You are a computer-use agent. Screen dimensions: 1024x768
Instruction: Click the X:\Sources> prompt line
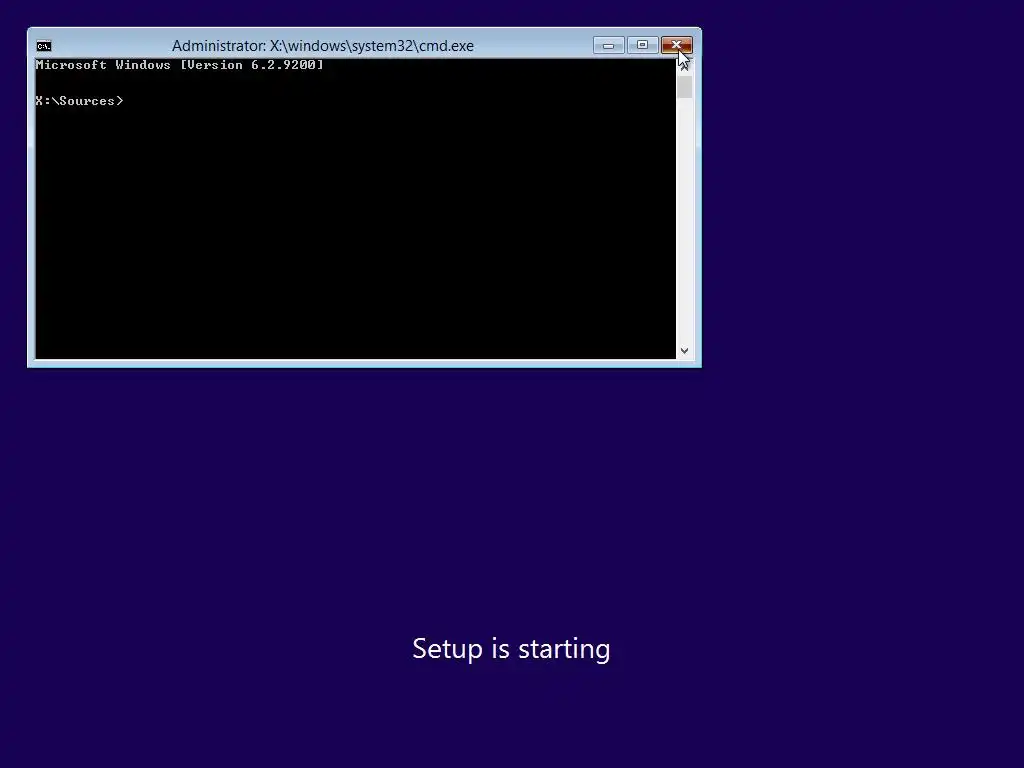pyautogui.click(x=80, y=101)
